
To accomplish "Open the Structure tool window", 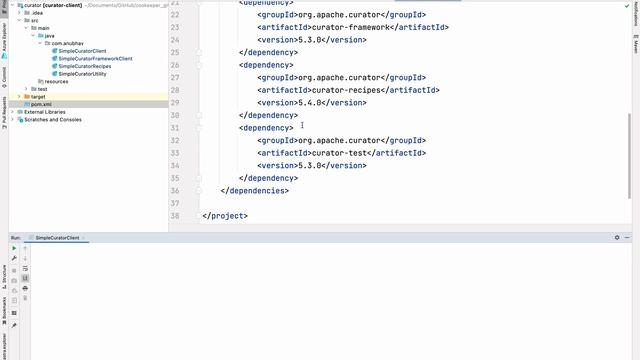I will click(4, 277).
